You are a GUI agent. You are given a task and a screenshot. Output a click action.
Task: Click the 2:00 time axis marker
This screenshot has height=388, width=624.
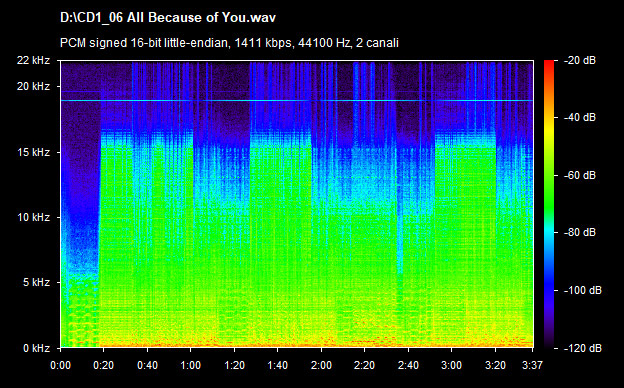pos(321,365)
